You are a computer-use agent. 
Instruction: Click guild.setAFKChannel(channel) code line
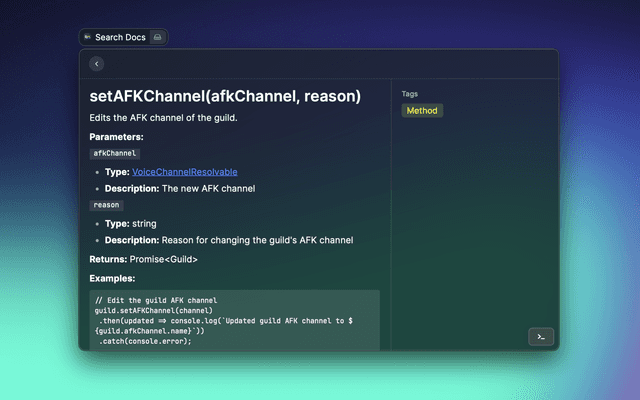(155, 310)
